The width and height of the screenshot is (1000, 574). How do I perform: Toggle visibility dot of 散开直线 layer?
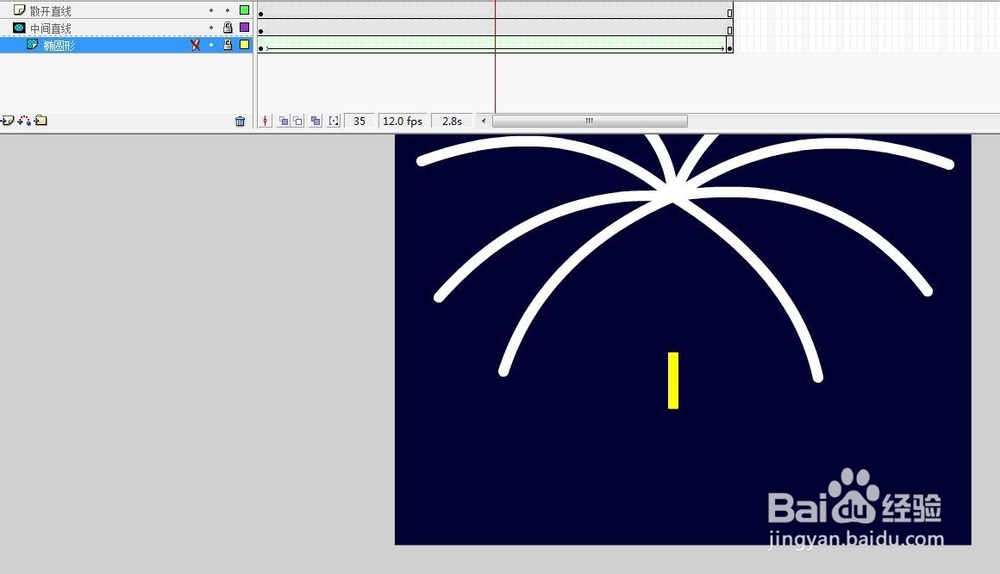[x=211, y=11]
